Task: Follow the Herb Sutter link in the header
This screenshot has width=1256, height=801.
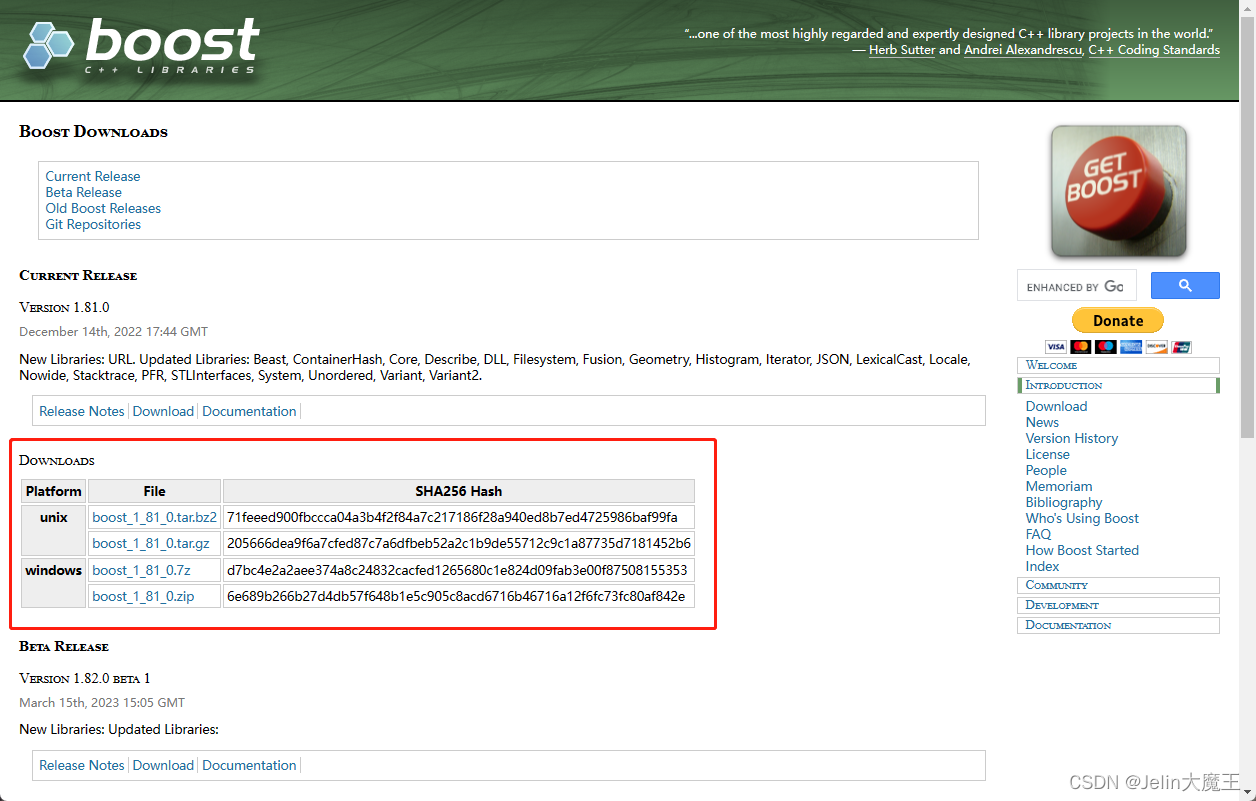Action: click(902, 50)
